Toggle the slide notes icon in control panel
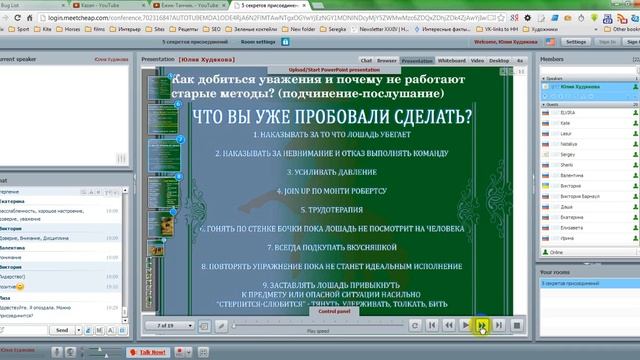This screenshot has width=640, height=360. [204, 326]
